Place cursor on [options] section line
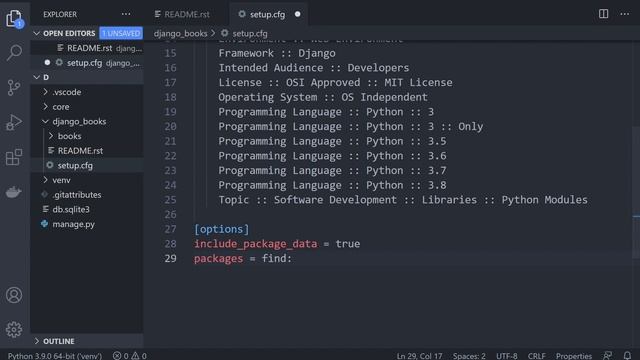 pos(222,229)
